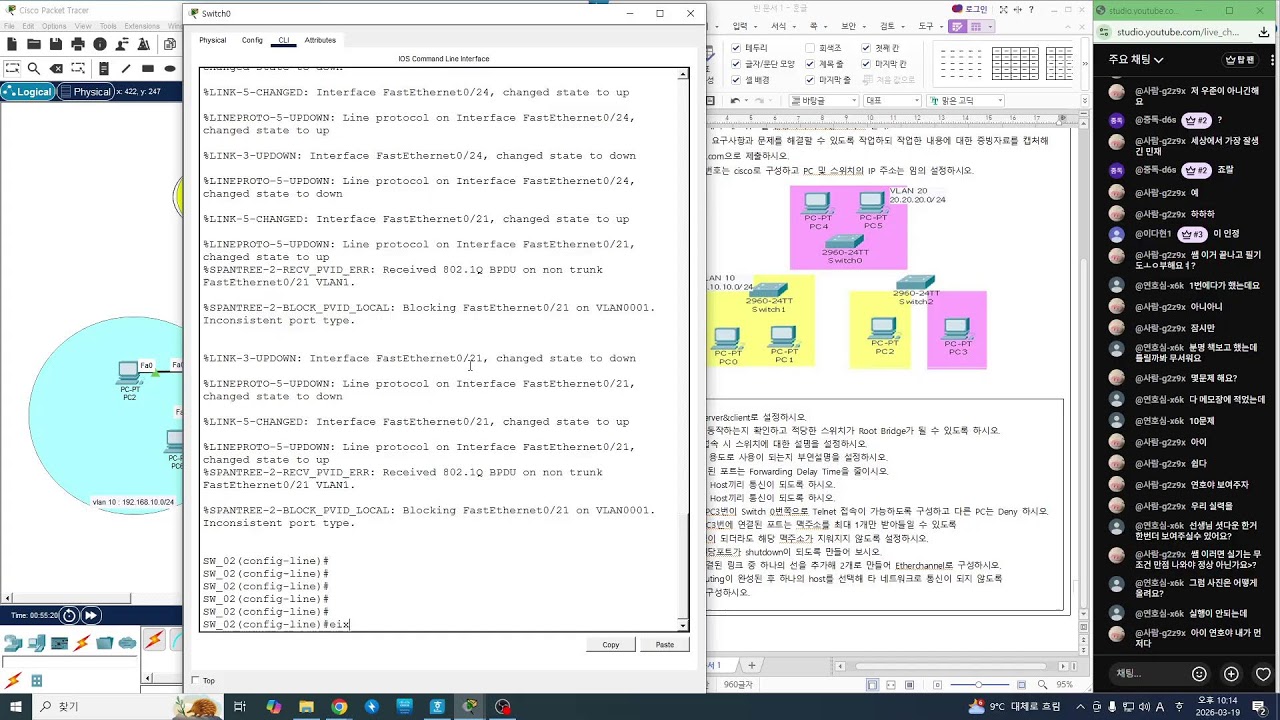Viewport: 1280px width, 720px height.
Task: Open the 바탕글 style dropdown
Action: point(824,100)
